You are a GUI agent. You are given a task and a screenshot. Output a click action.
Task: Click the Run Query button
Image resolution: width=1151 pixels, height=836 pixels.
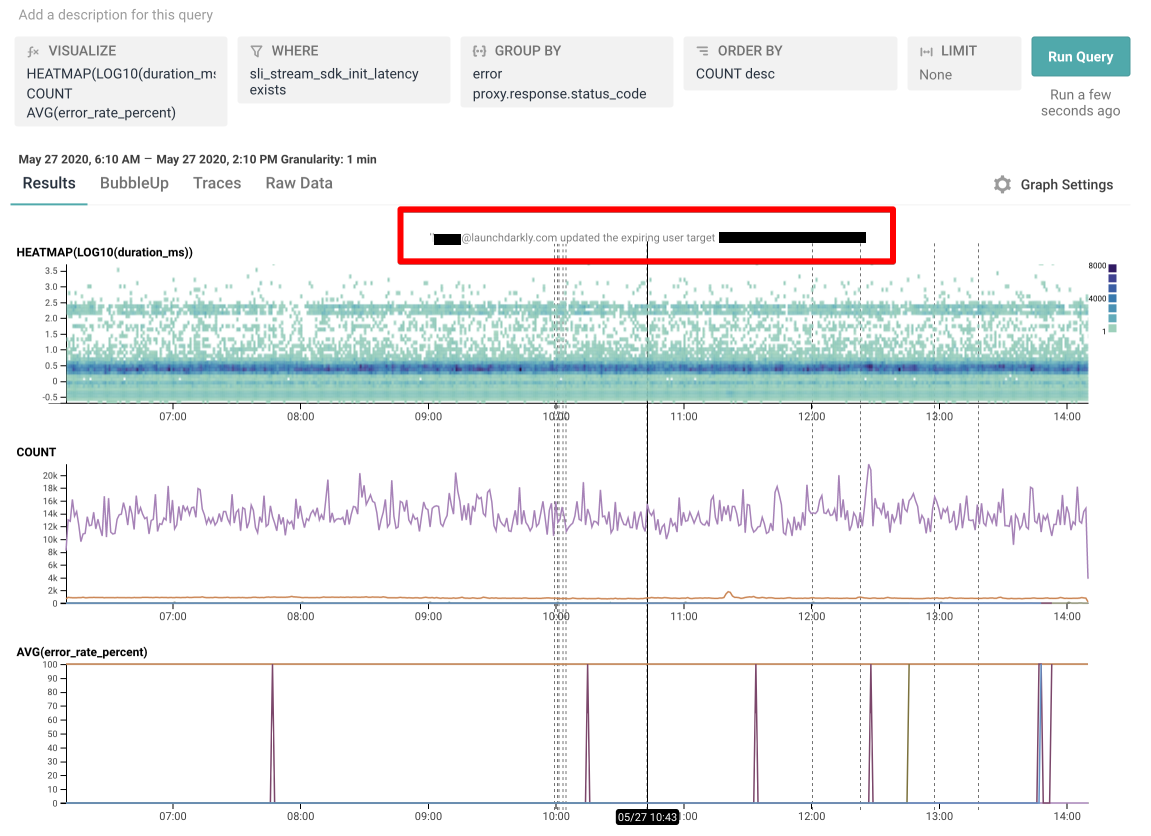pyautogui.click(x=1080, y=56)
